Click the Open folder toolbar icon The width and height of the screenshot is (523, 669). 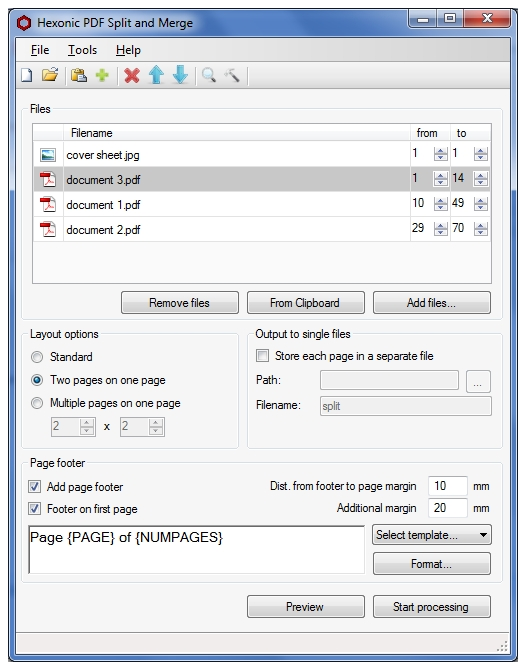click(50, 75)
